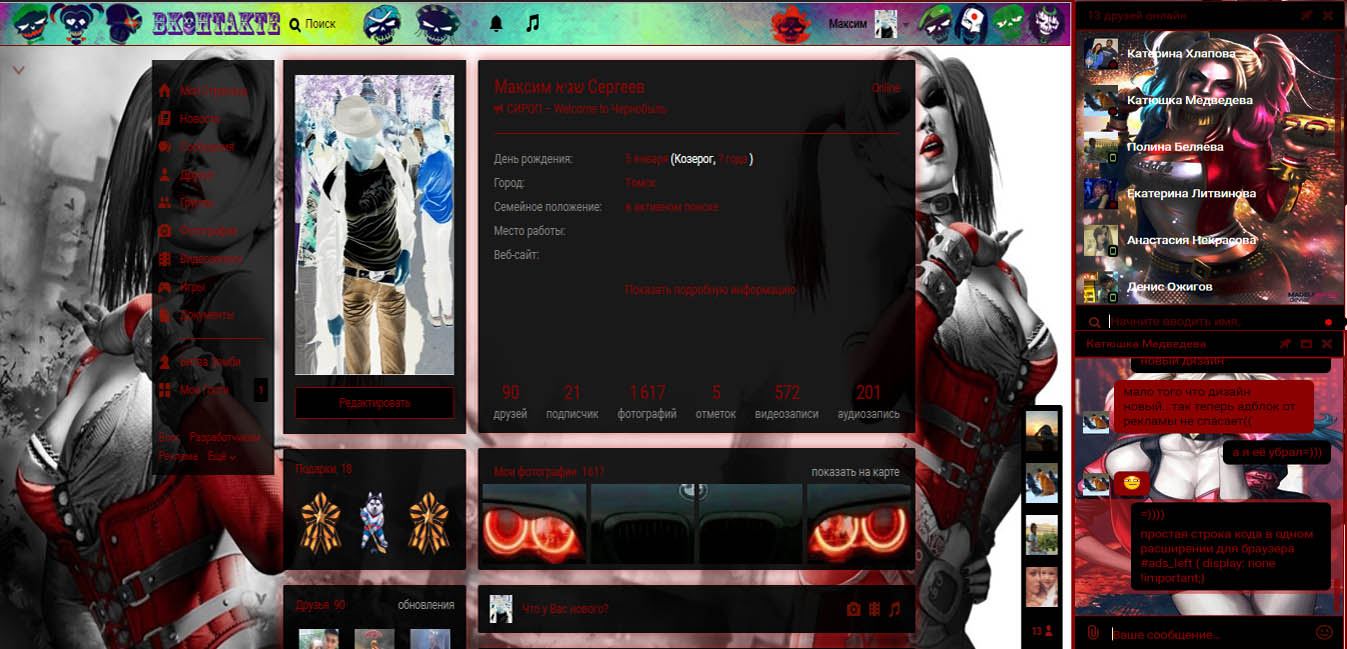Attach a photo via camera icon in post box
The image size is (1347, 649).
point(853,609)
